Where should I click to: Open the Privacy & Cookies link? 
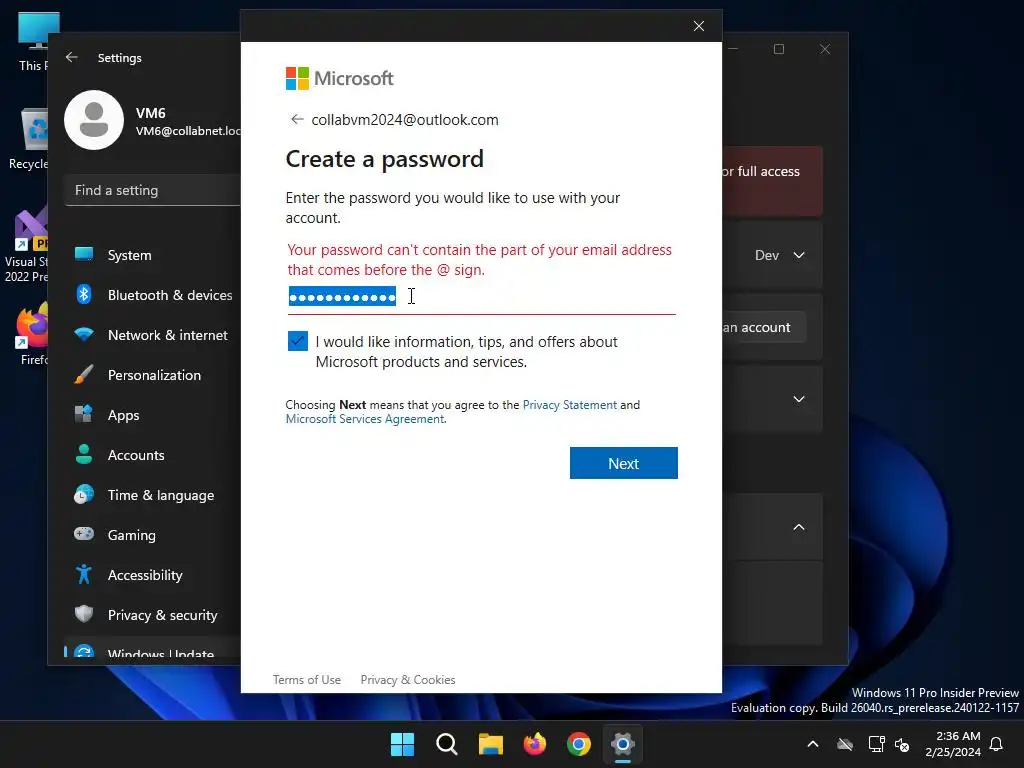408,680
